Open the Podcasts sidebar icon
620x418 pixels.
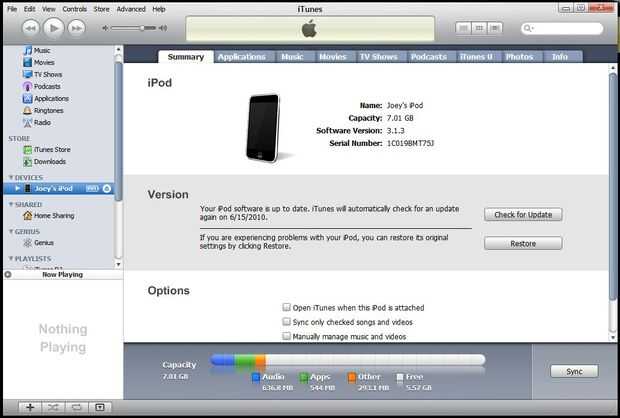pos(28,86)
